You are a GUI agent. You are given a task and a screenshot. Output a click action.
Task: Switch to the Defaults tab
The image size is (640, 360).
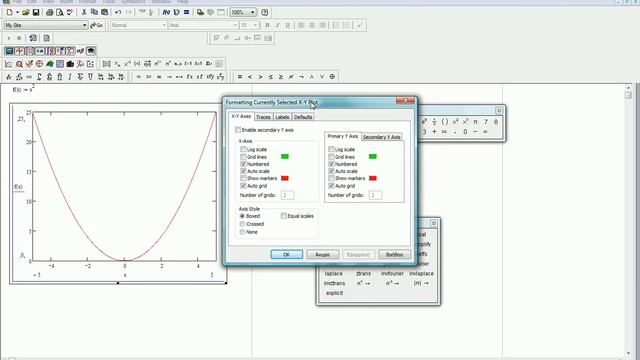303,117
